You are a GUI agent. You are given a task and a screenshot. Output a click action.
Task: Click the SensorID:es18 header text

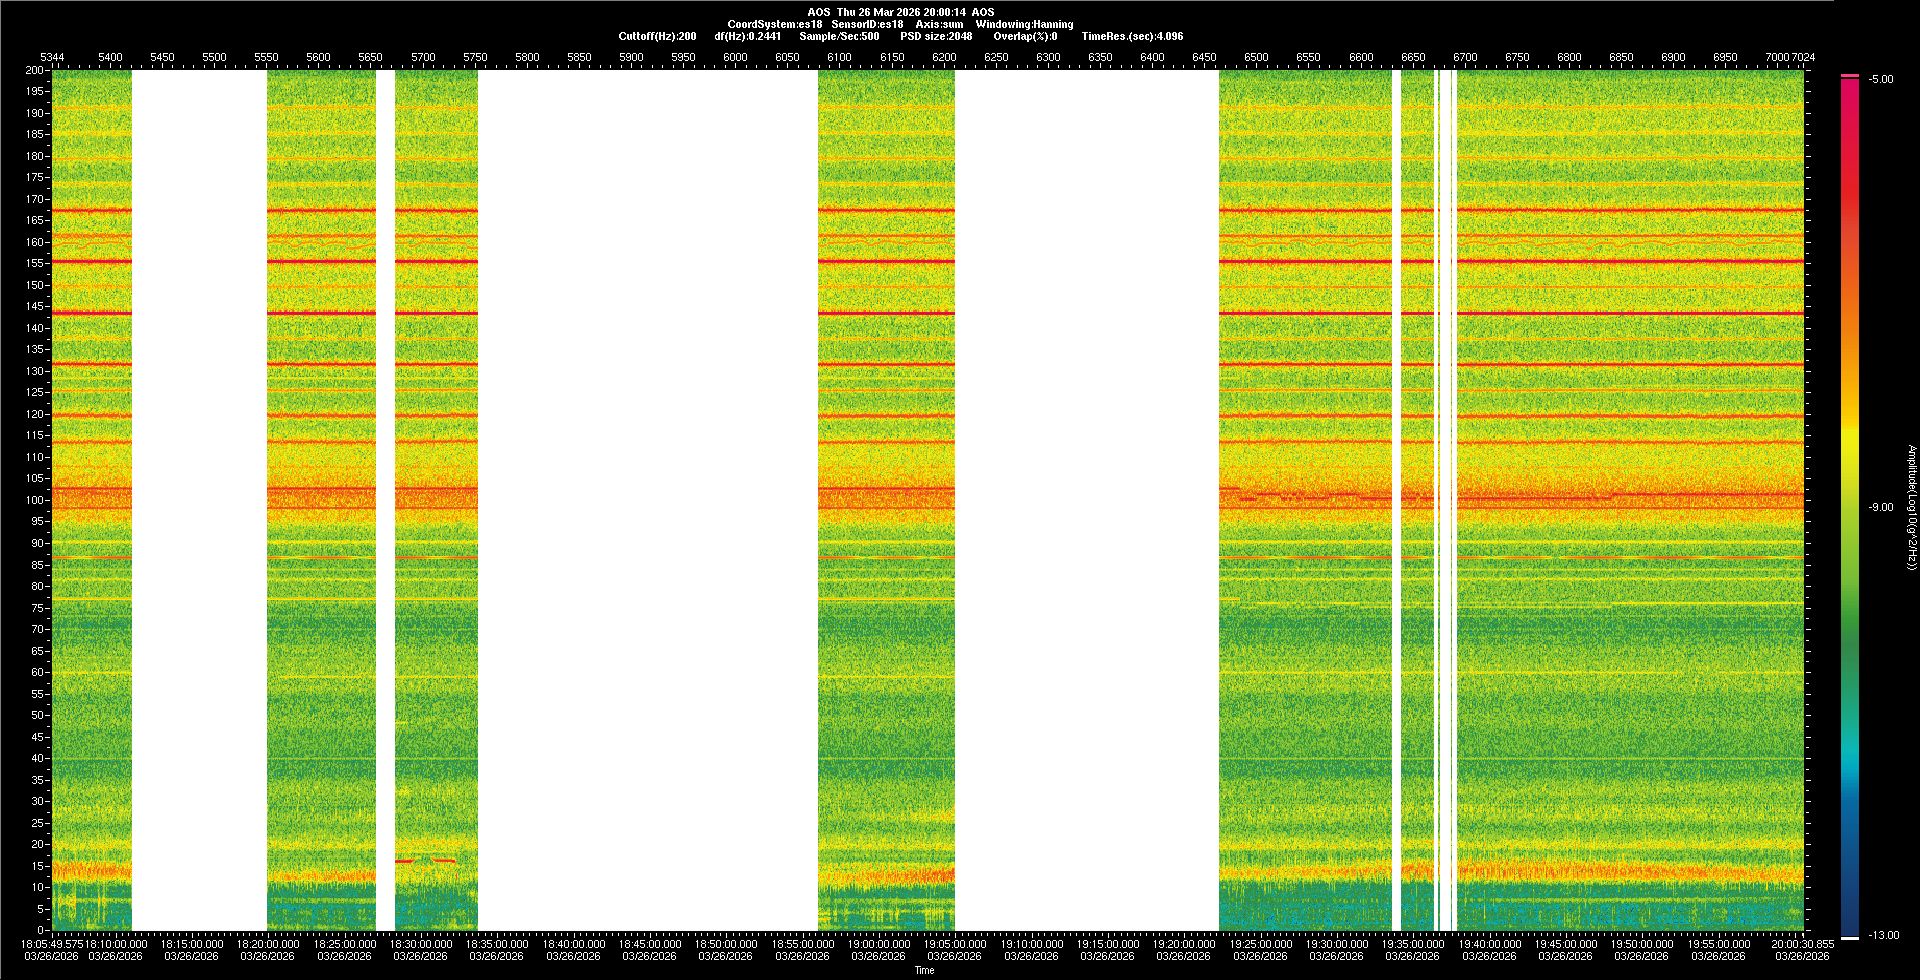click(x=867, y=24)
